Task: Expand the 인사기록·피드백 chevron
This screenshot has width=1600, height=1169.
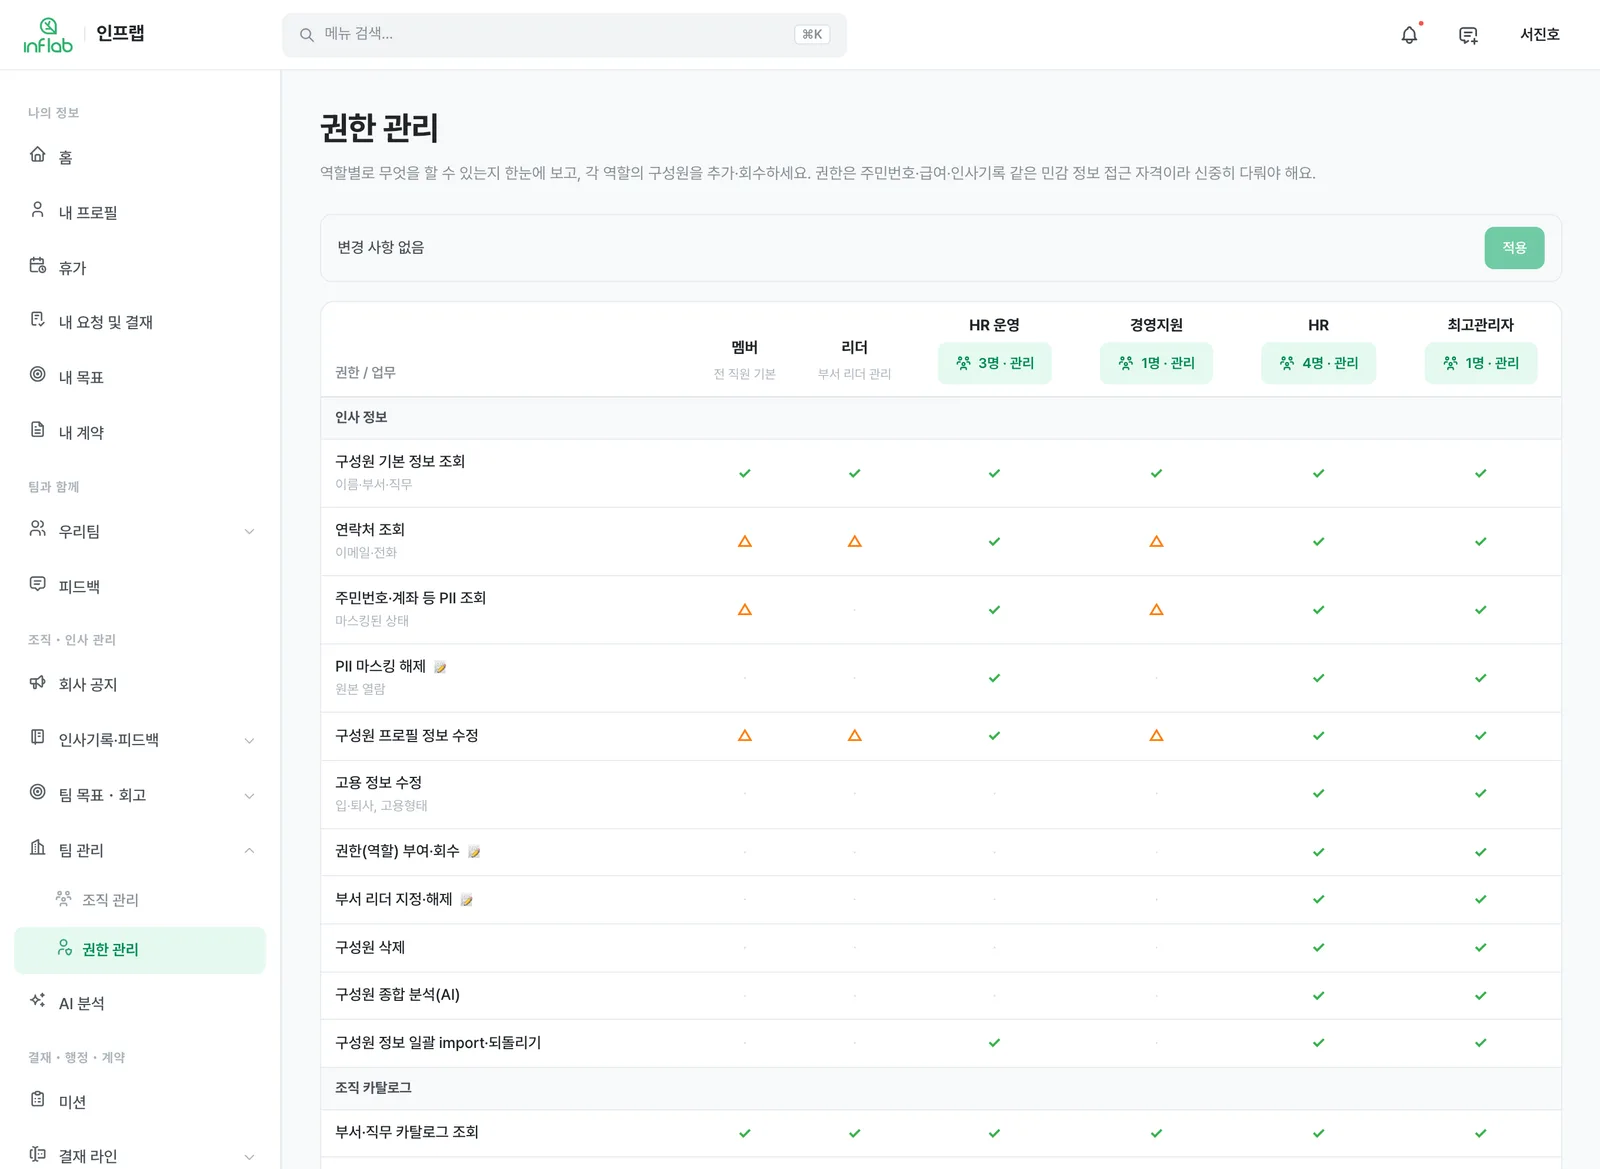Action: [x=249, y=740]
